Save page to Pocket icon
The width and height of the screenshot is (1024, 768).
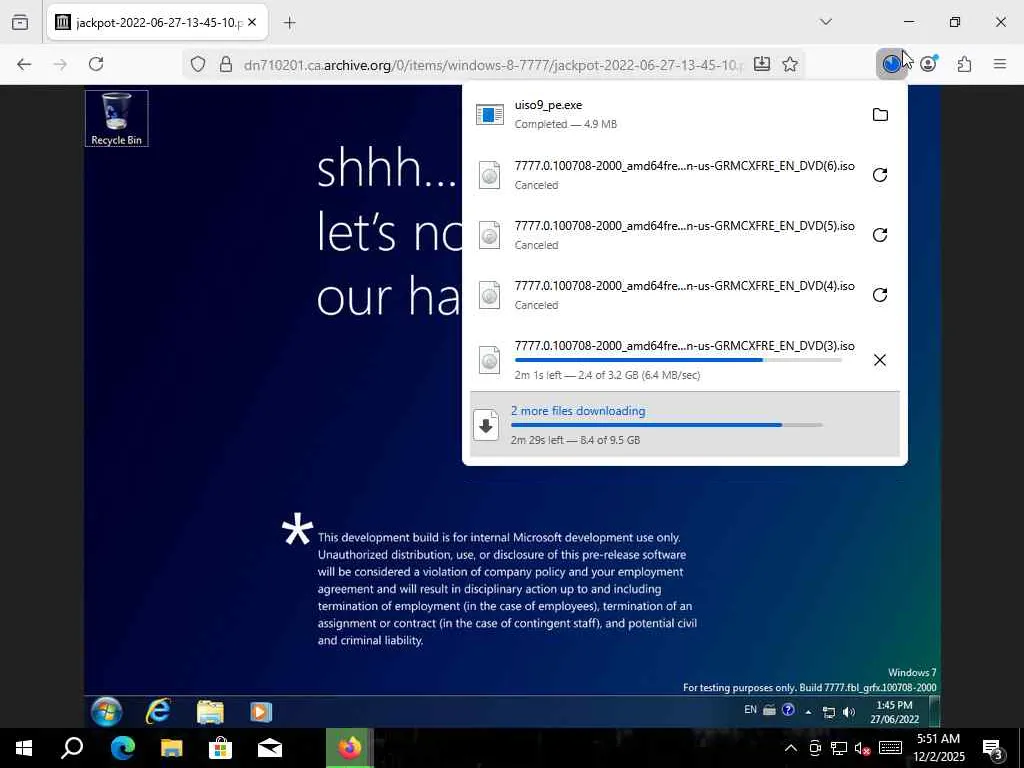pyautogui.click(x=761, y=64)
